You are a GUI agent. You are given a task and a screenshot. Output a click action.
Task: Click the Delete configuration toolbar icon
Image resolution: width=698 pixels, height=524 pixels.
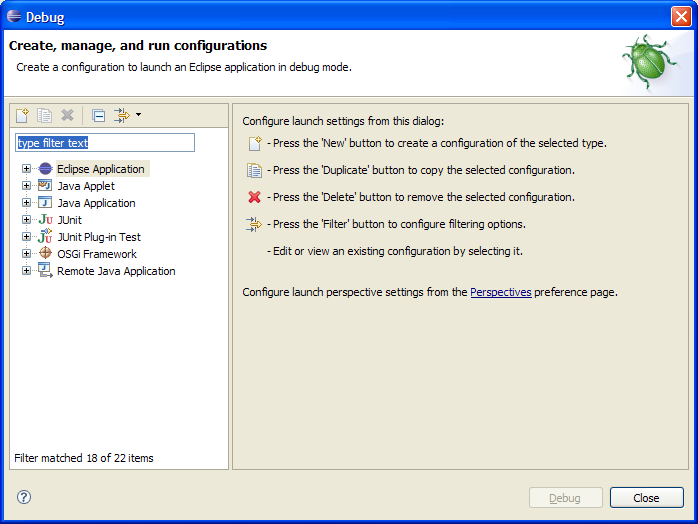67,115
